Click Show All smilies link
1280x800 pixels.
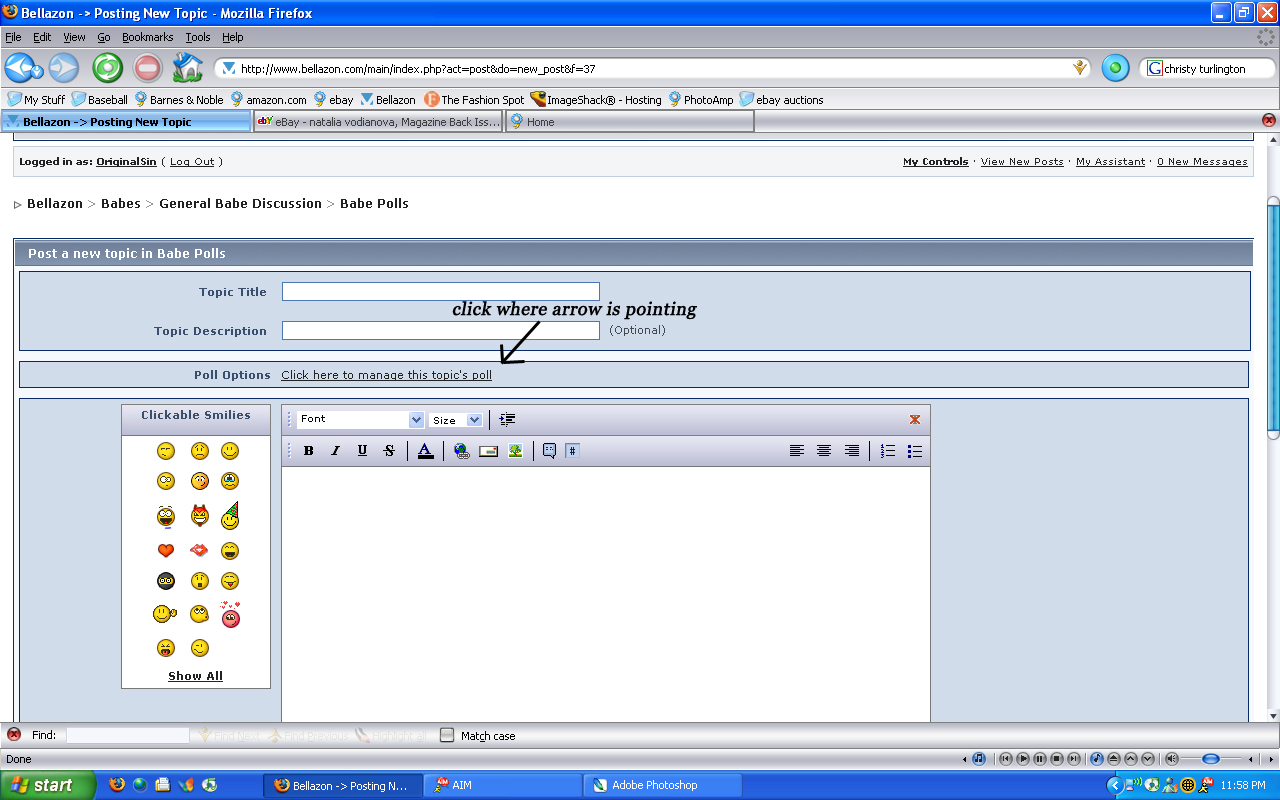coord(195,676)
